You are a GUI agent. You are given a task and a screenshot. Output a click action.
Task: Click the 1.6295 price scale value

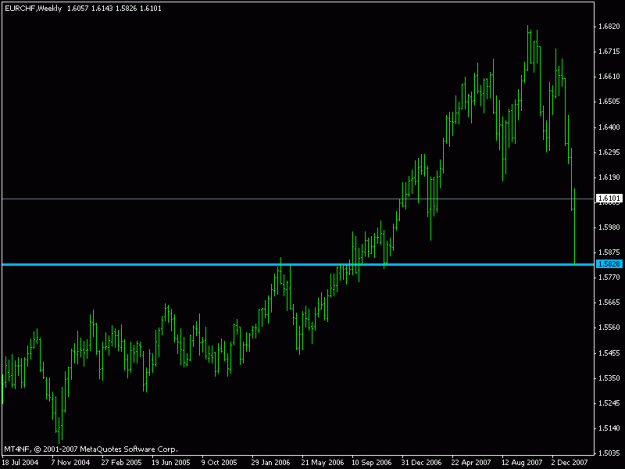pos(609,152)
